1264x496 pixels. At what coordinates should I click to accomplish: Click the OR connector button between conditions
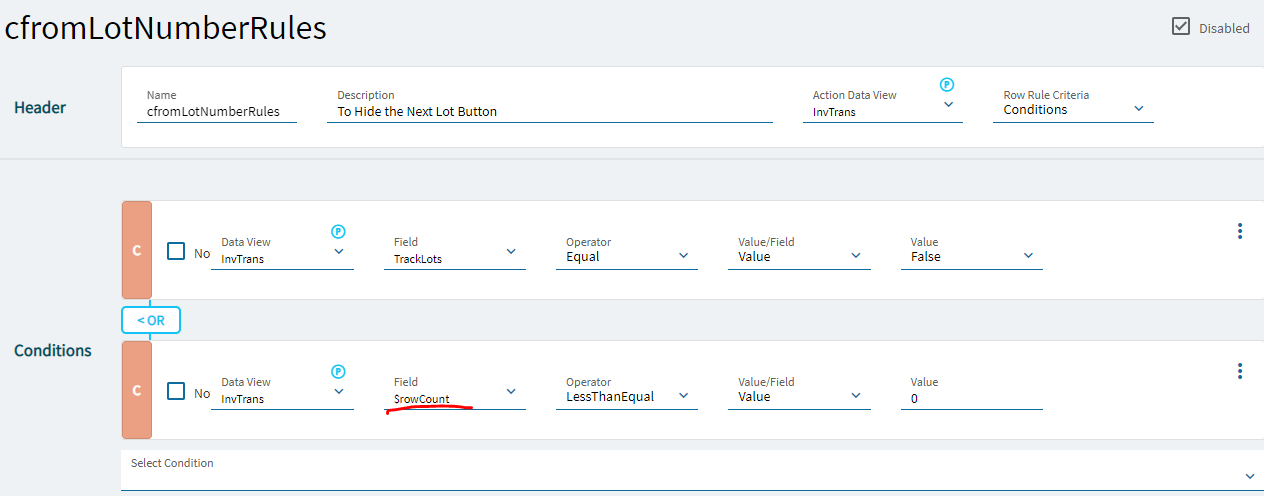pos(150,320)
